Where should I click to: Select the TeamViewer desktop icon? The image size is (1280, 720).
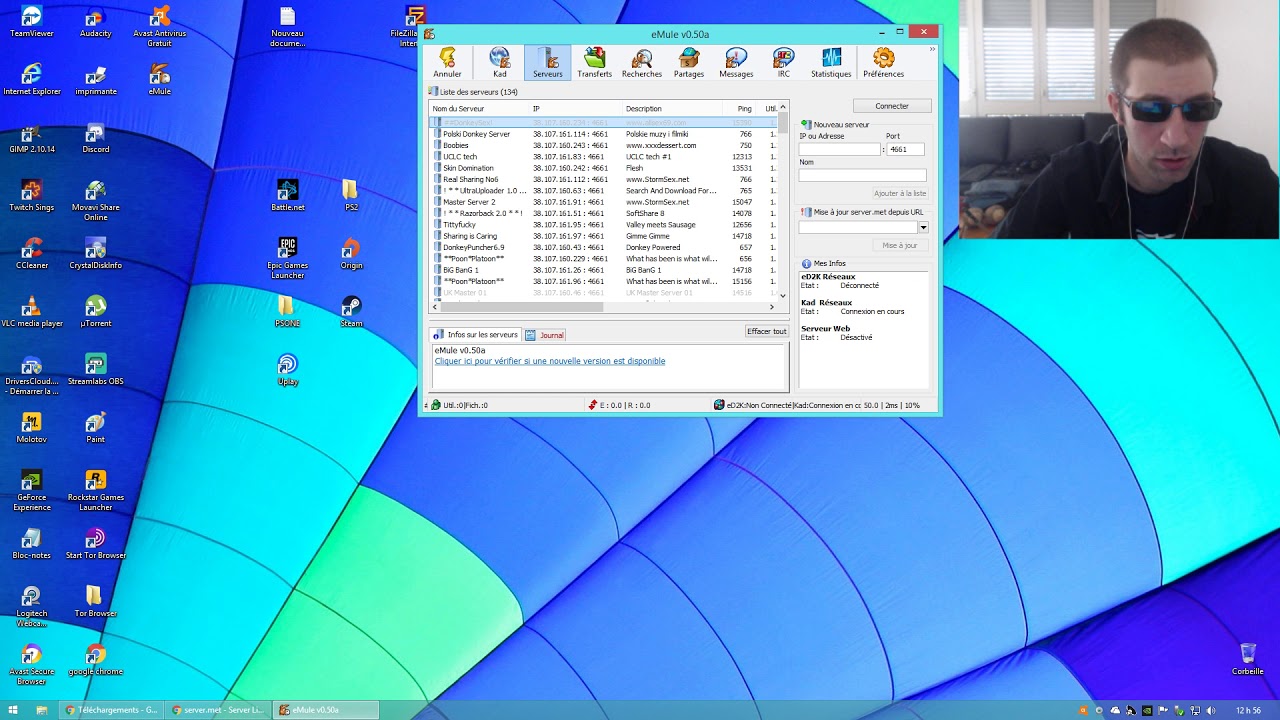tap(32, 23)
